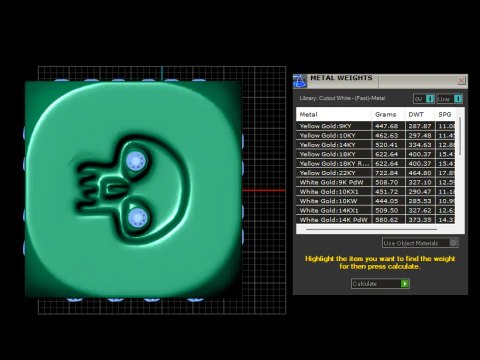
Task: Click the Metal Weights balance scale icon
Action: [299, 81]
